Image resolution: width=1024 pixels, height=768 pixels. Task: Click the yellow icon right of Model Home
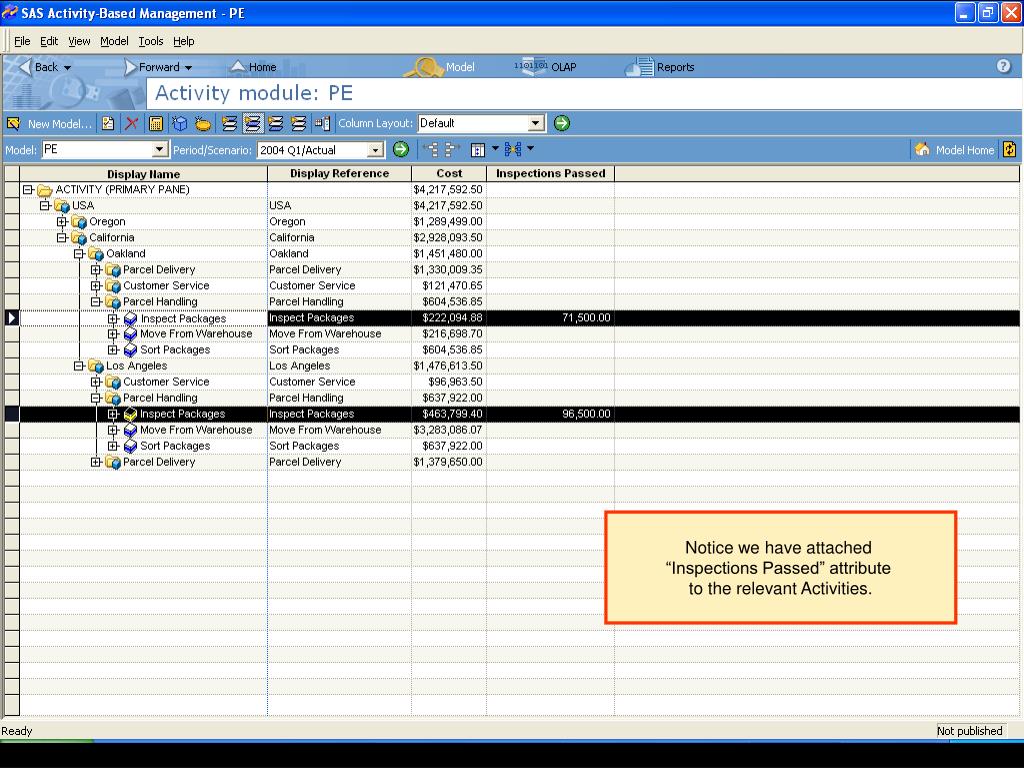[x=1009, y=150]
